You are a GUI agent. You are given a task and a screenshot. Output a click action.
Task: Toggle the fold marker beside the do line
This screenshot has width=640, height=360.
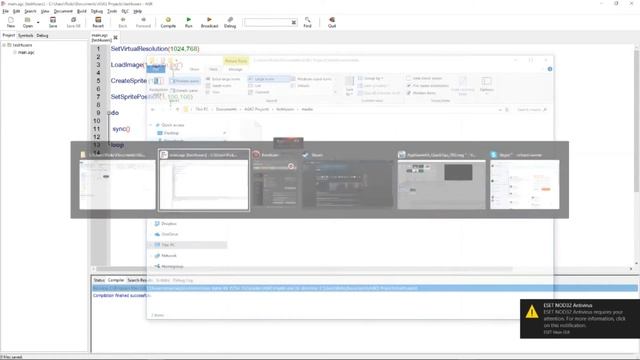109,113
